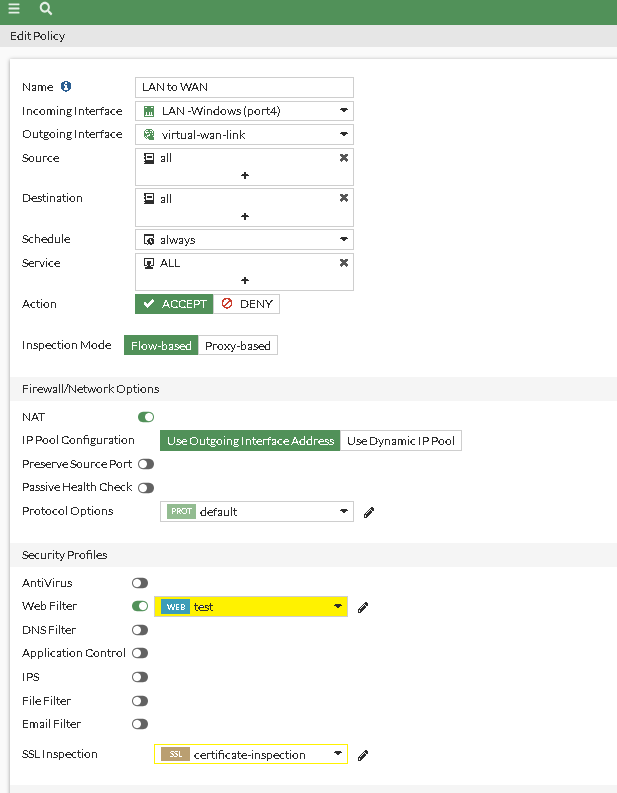
Task: Expand the Incoming Interface dropdown
Action: click(244, 111)
